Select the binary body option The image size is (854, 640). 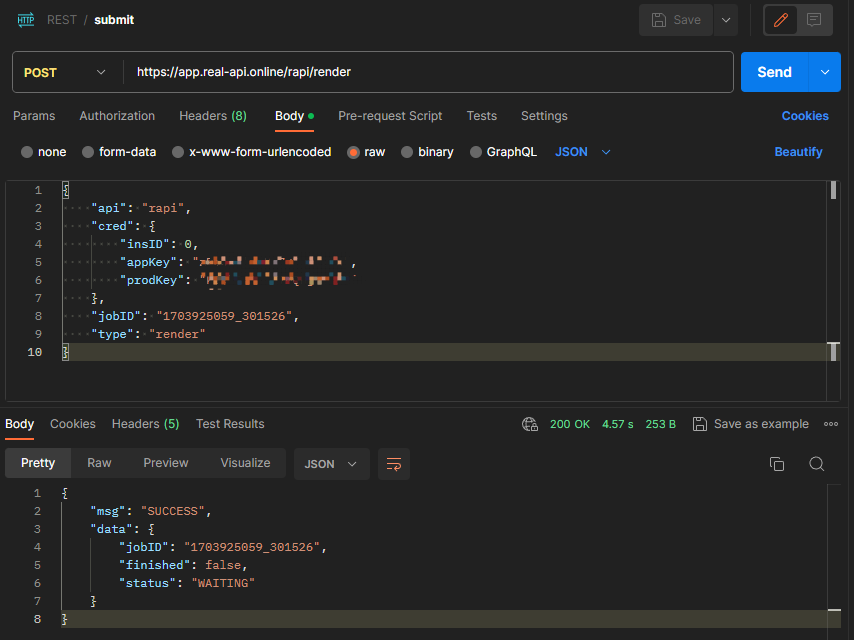coord(407,152)
